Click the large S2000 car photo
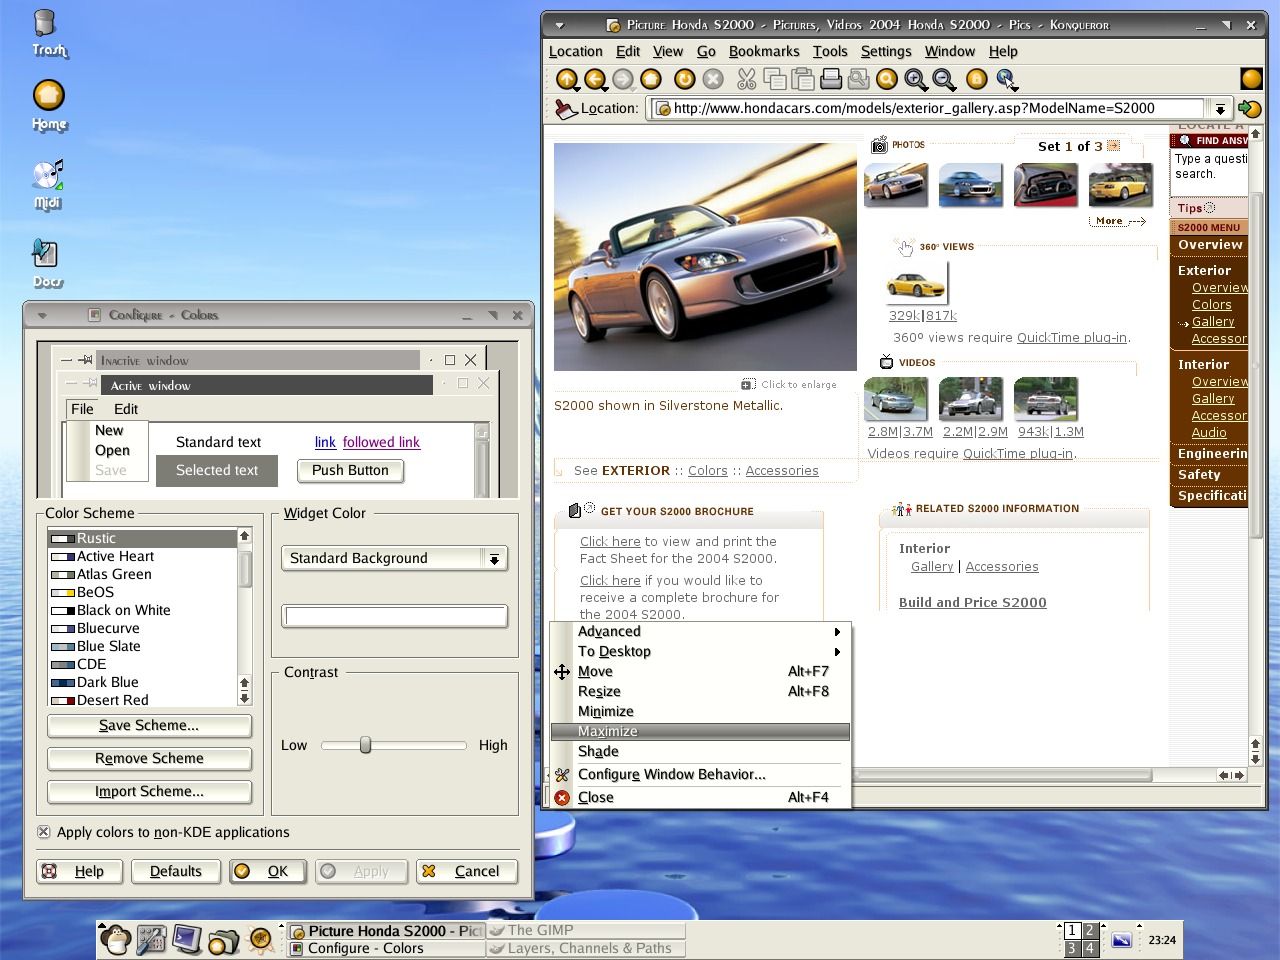This screenshot has height=960, width=1280. pos(705,256)
